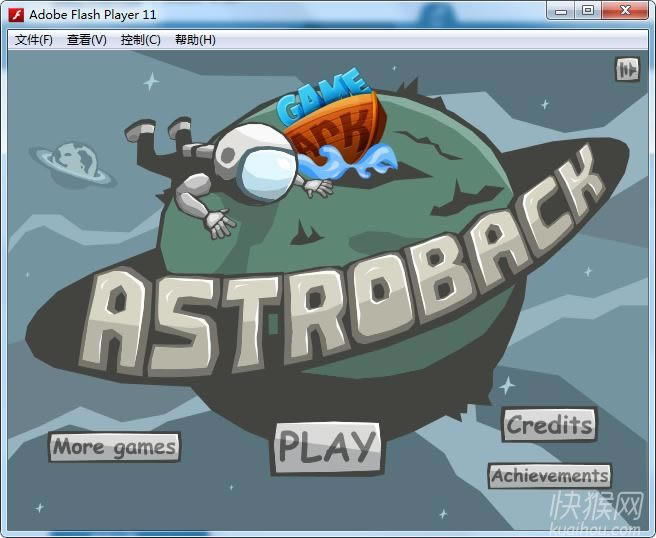
Task: Close the Adobe Flash Player window
Action: point(625,11)
